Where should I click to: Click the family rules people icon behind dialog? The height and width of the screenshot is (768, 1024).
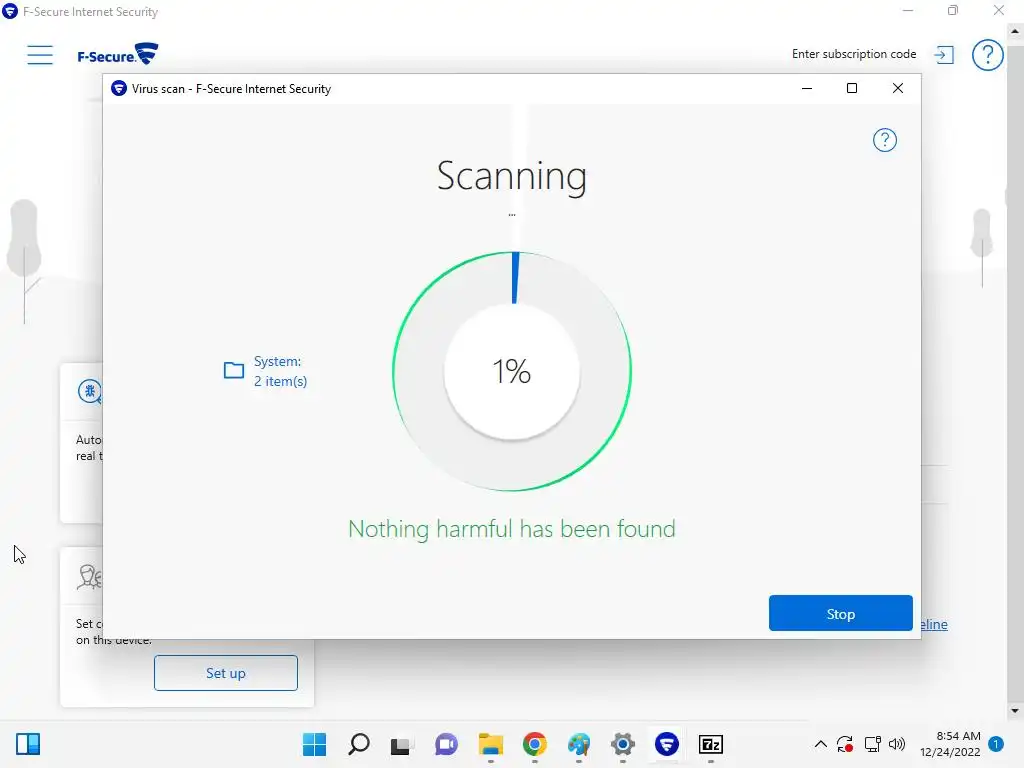[89, 577]
